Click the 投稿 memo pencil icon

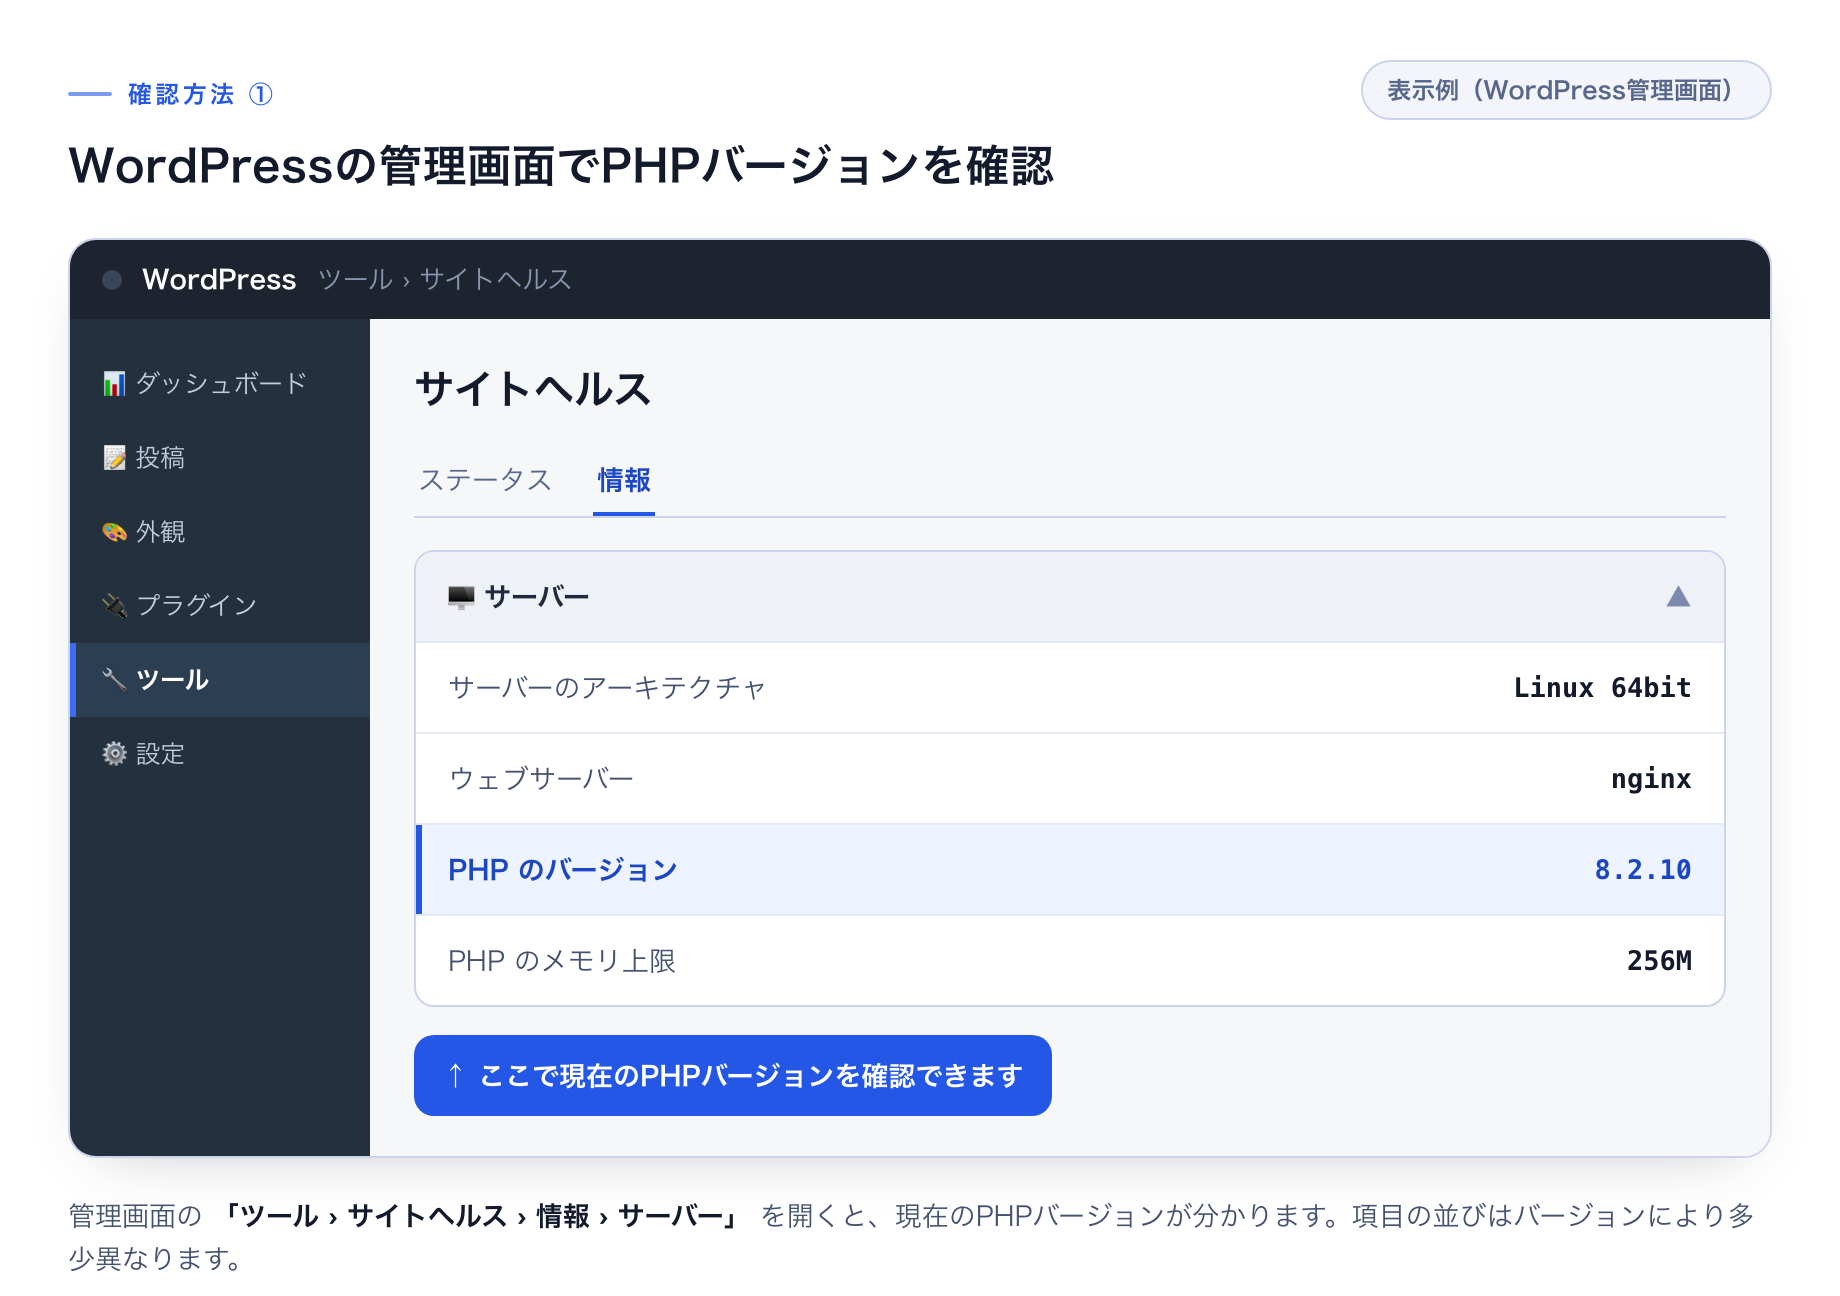114,458
